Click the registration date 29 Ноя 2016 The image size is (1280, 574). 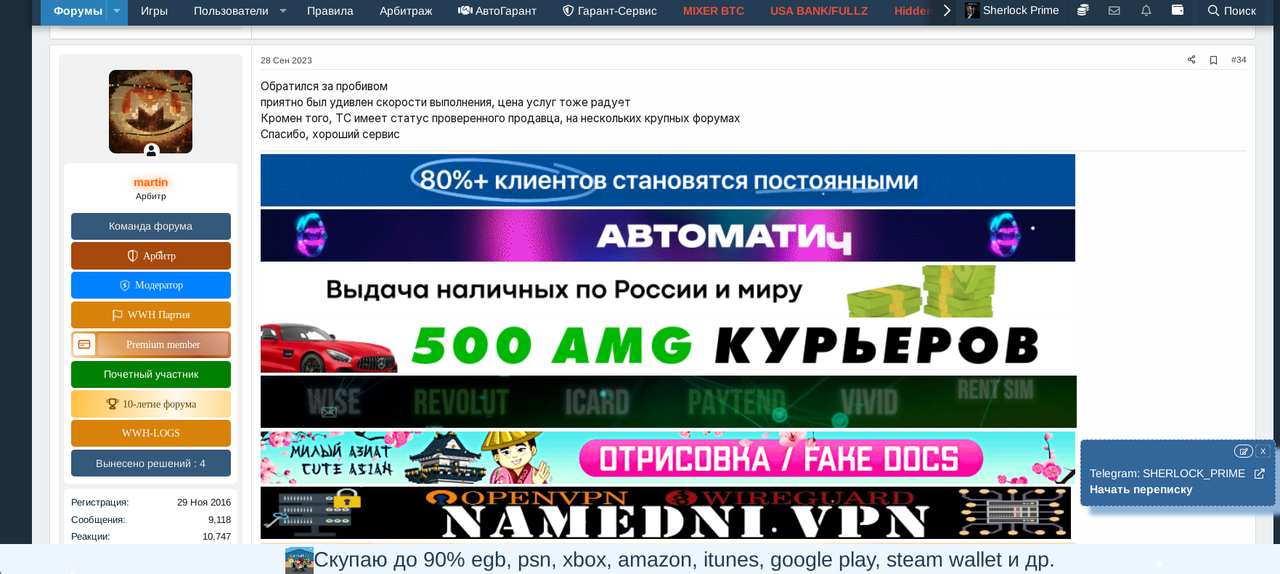click(204, 502)
